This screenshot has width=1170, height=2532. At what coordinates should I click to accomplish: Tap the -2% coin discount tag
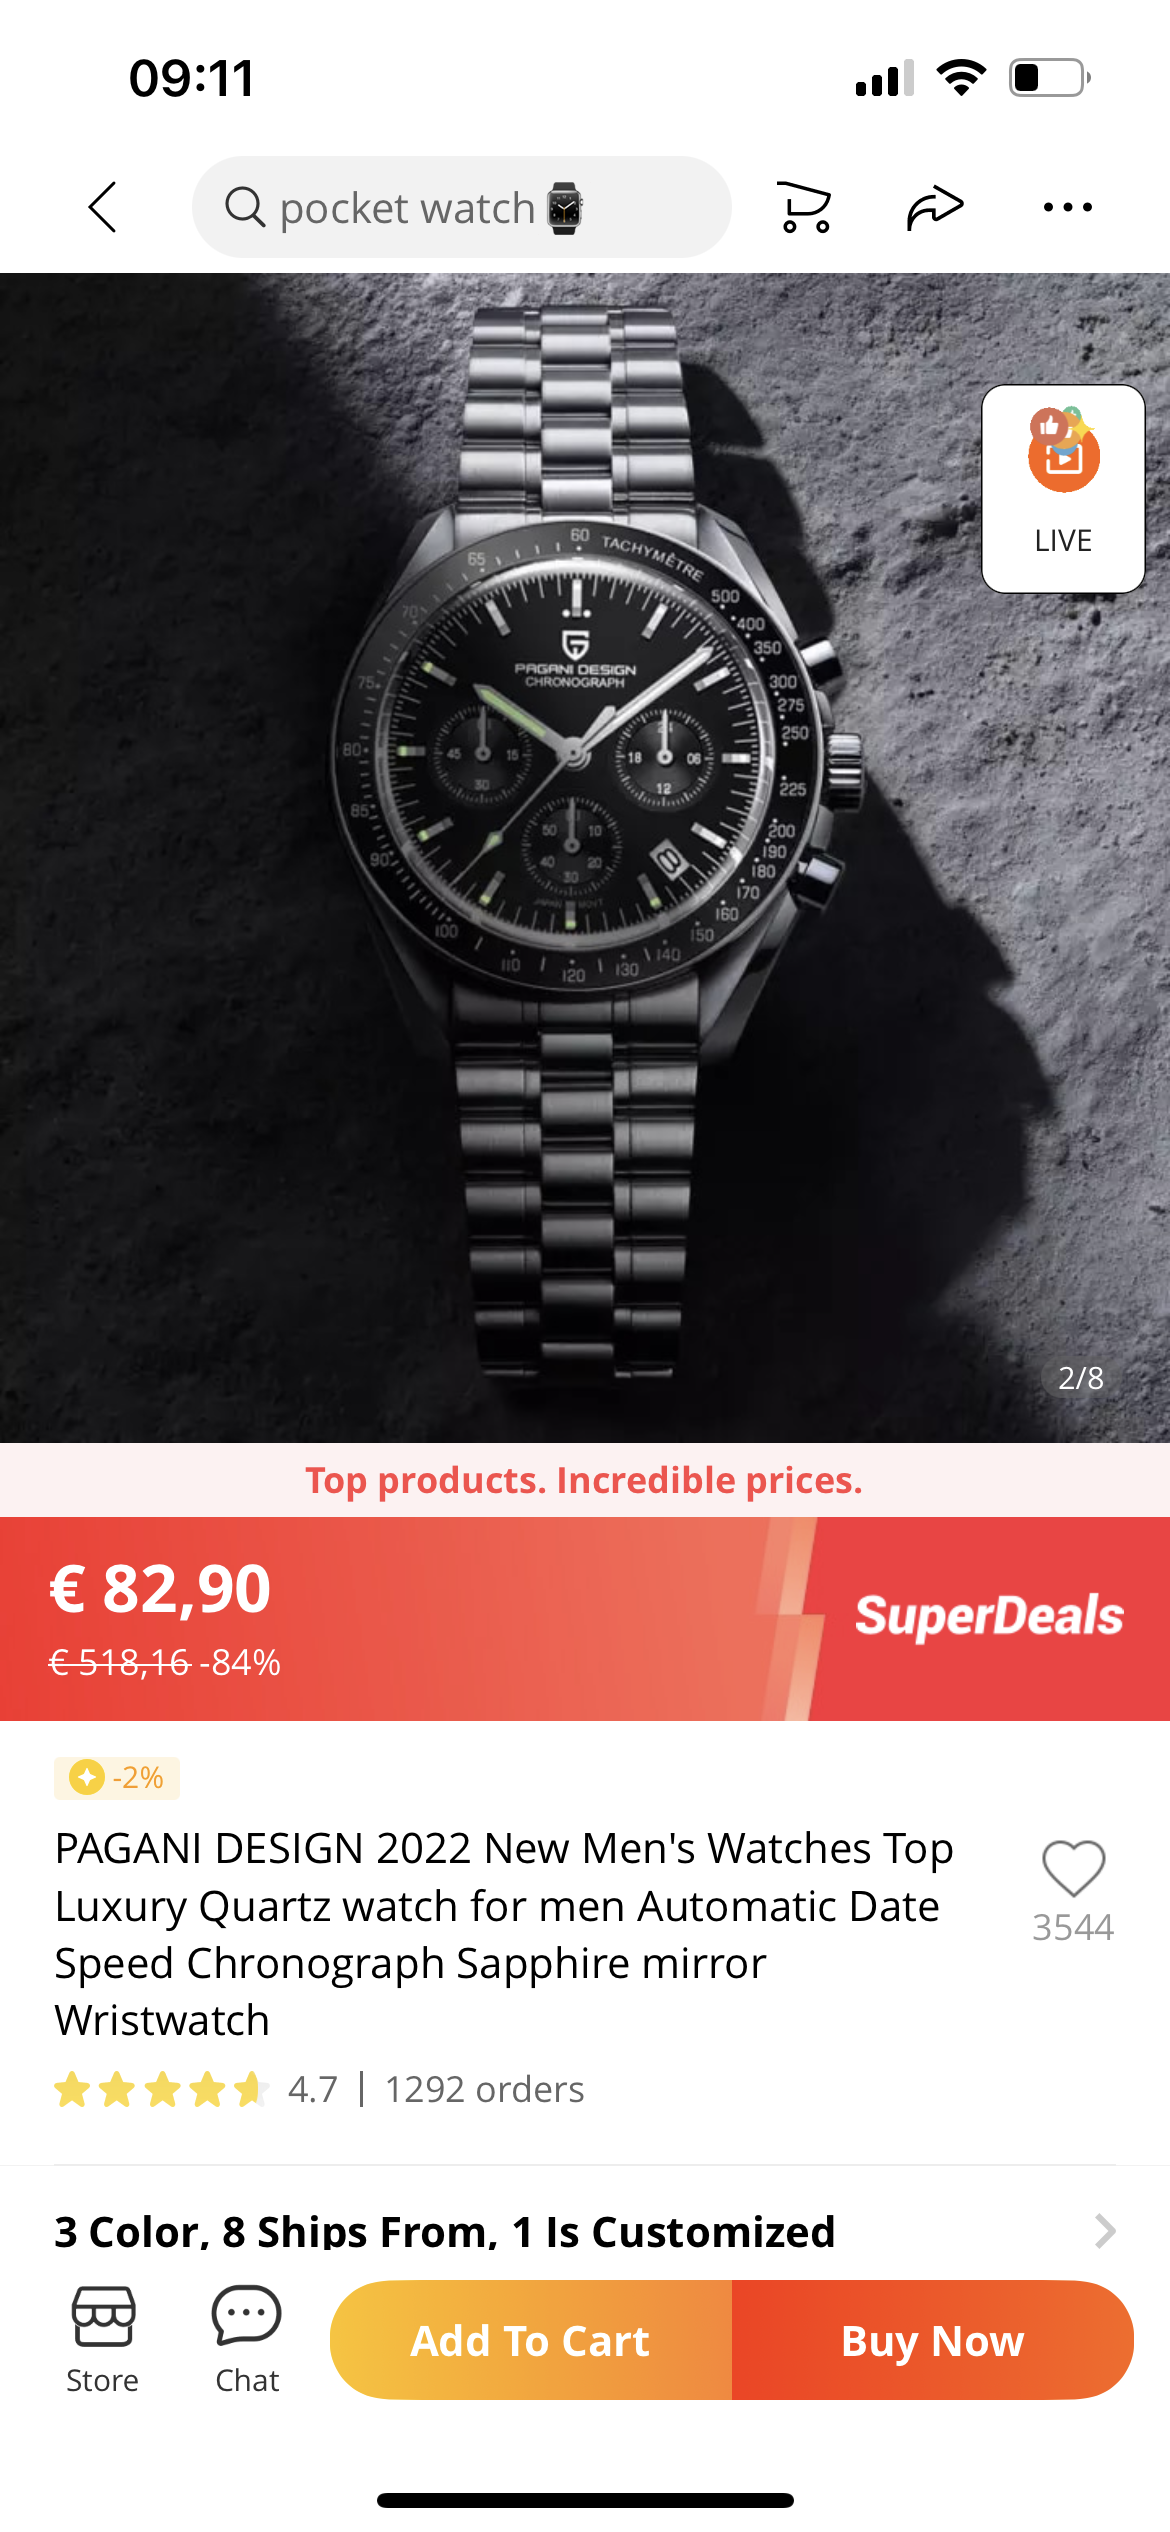pos(117,1777)
